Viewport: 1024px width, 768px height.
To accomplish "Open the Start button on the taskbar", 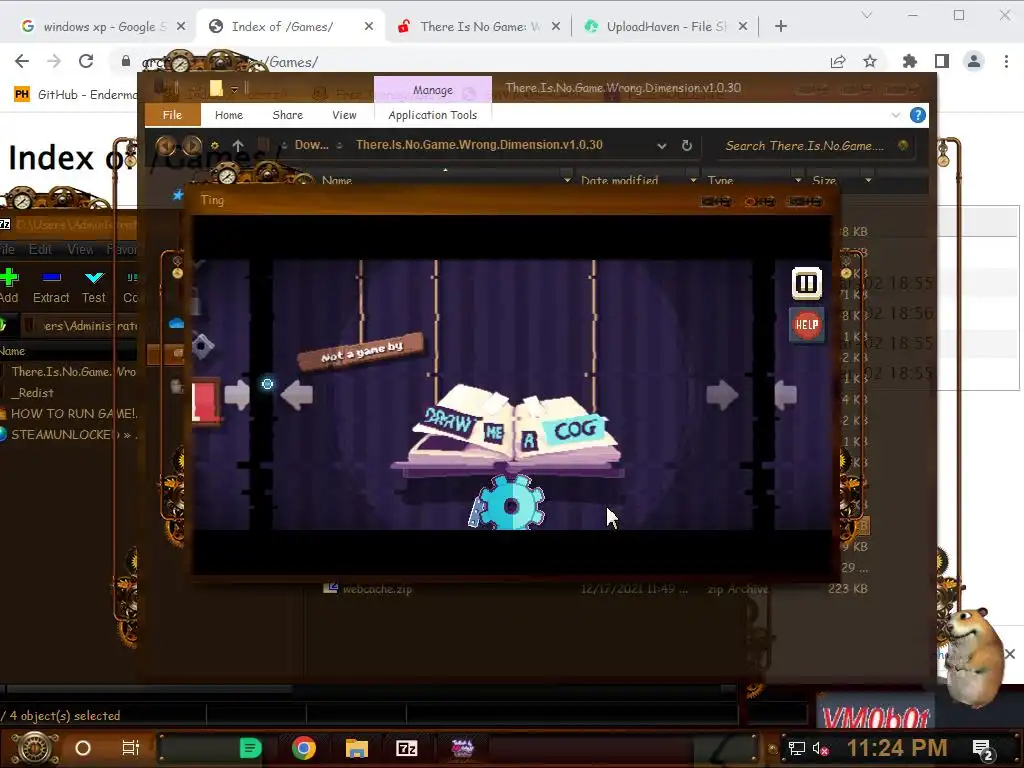I will coord(35,748).
